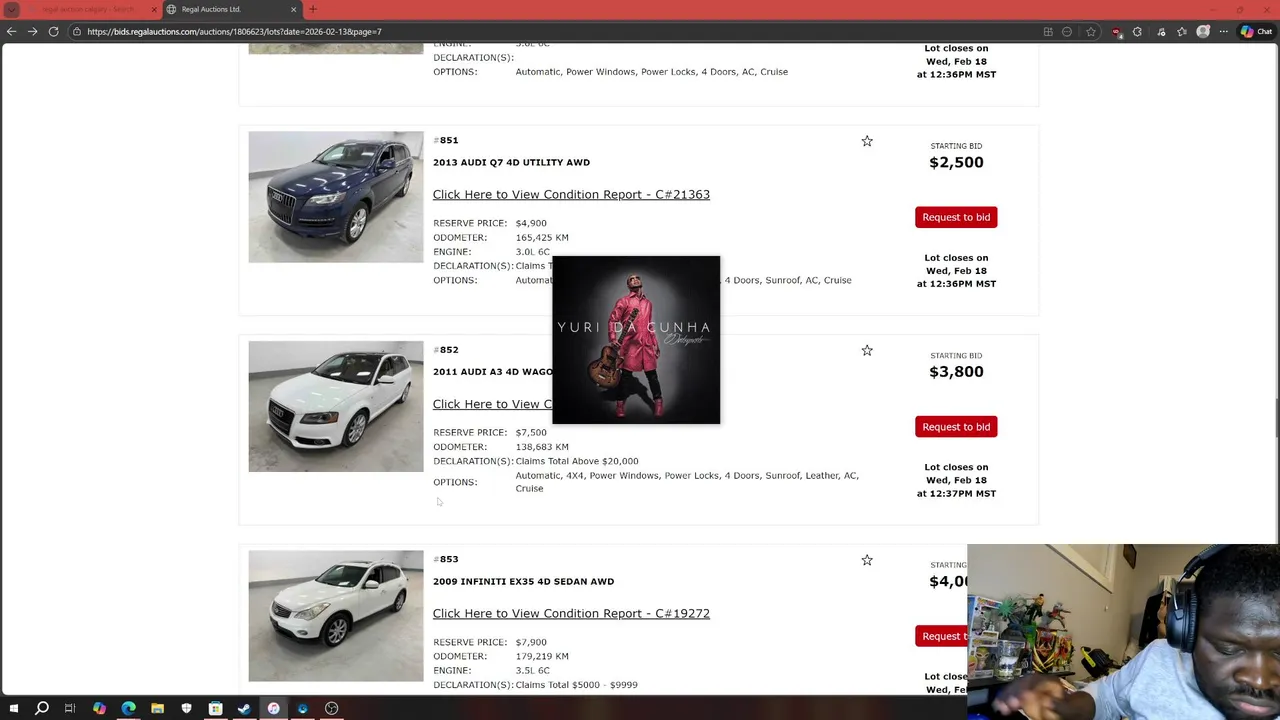Request to bid on lot 851 Audi Q7

coord(956,217)
